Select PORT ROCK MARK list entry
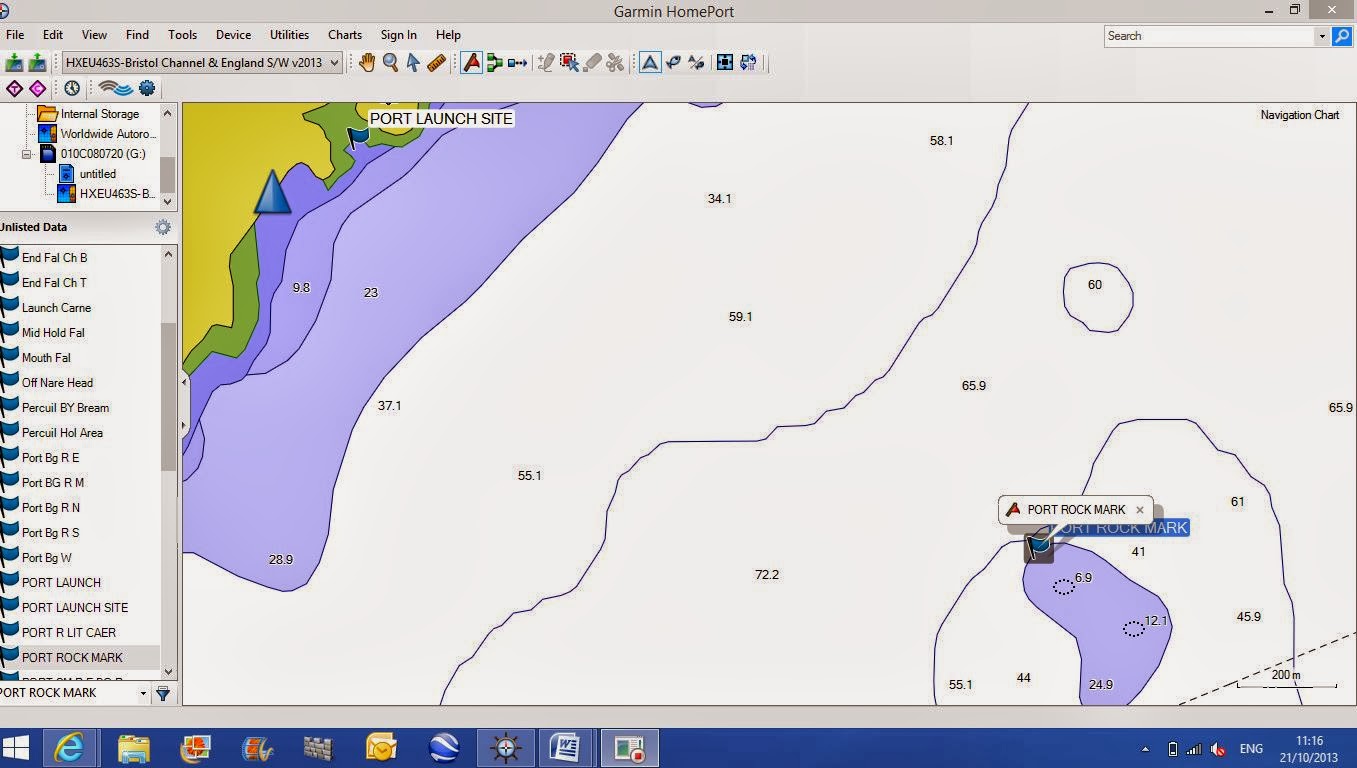The height and width of the screenshot is (768, 1357). (72, 658)
